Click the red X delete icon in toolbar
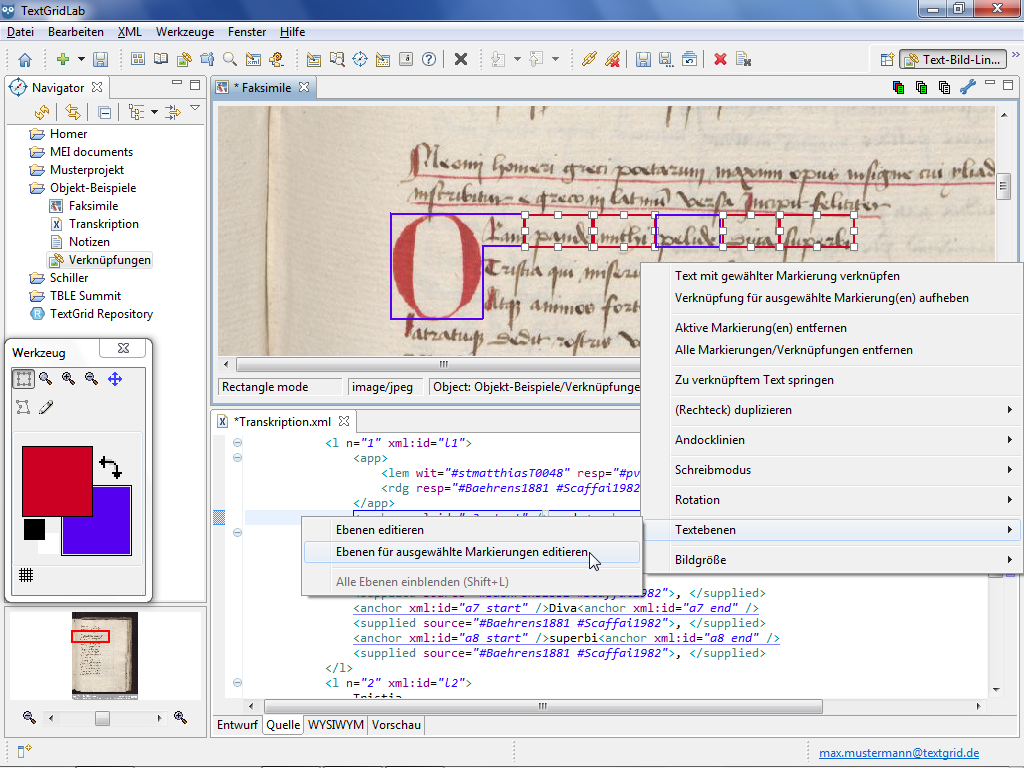Viewport: 1024px width, 768px height. pos(719,60)
